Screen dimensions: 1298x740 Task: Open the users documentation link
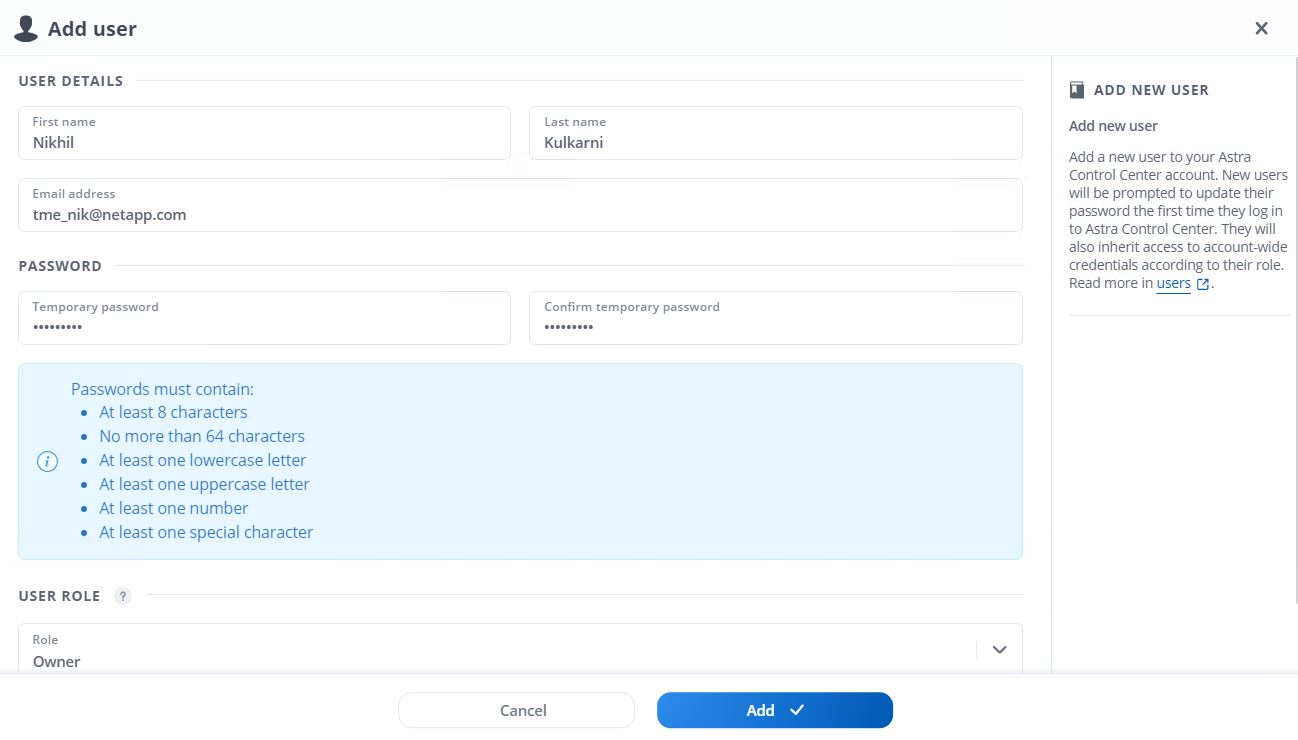[1174, 284]
